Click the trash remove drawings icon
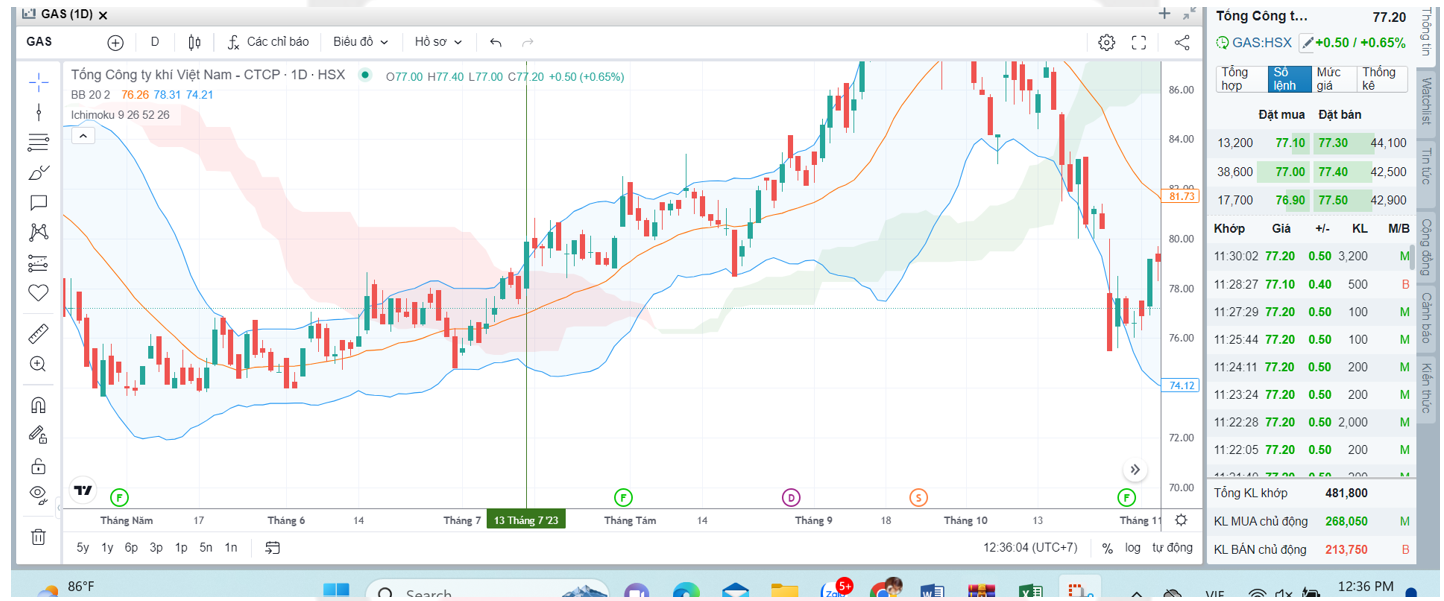The width and height of the screenshot is (1444, 601). pyautogui.click(x=38, y=537)
